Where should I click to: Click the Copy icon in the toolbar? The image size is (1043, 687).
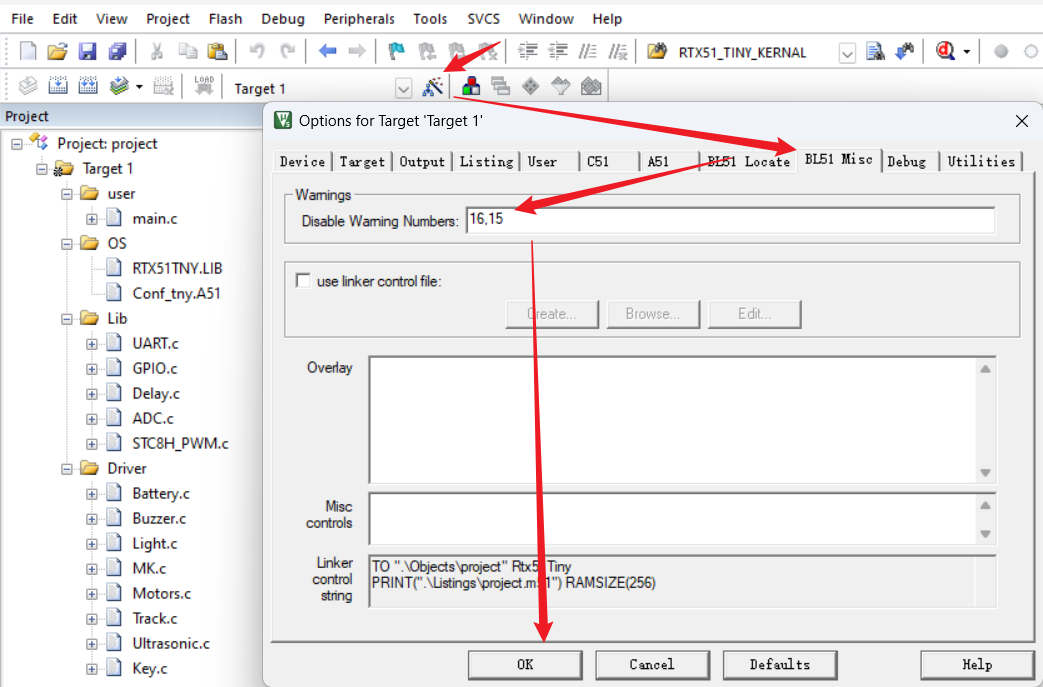[x=188, y=51]
